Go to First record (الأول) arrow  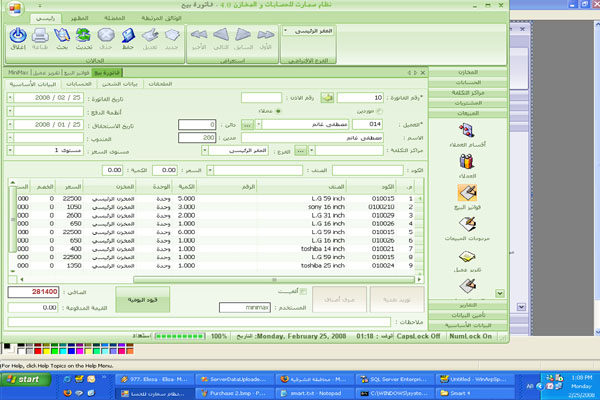(266, 35)
